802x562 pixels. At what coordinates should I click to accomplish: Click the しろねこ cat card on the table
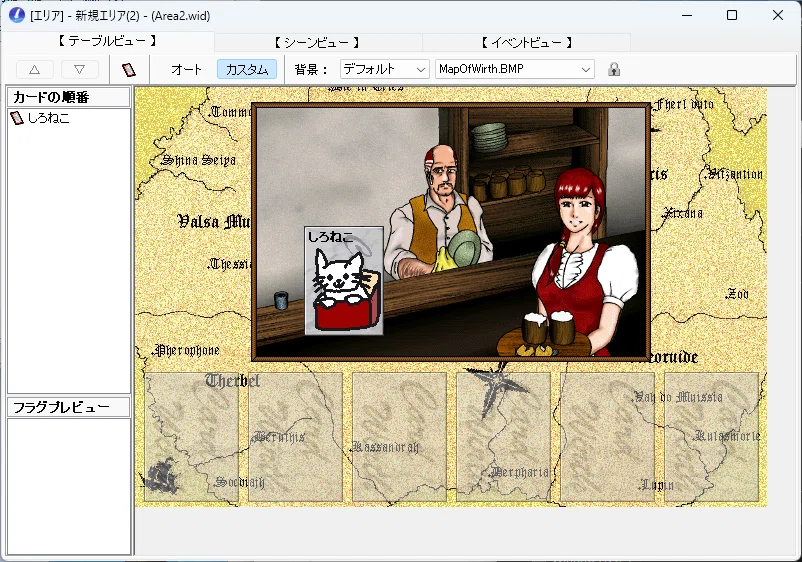[x=344, y=281]
